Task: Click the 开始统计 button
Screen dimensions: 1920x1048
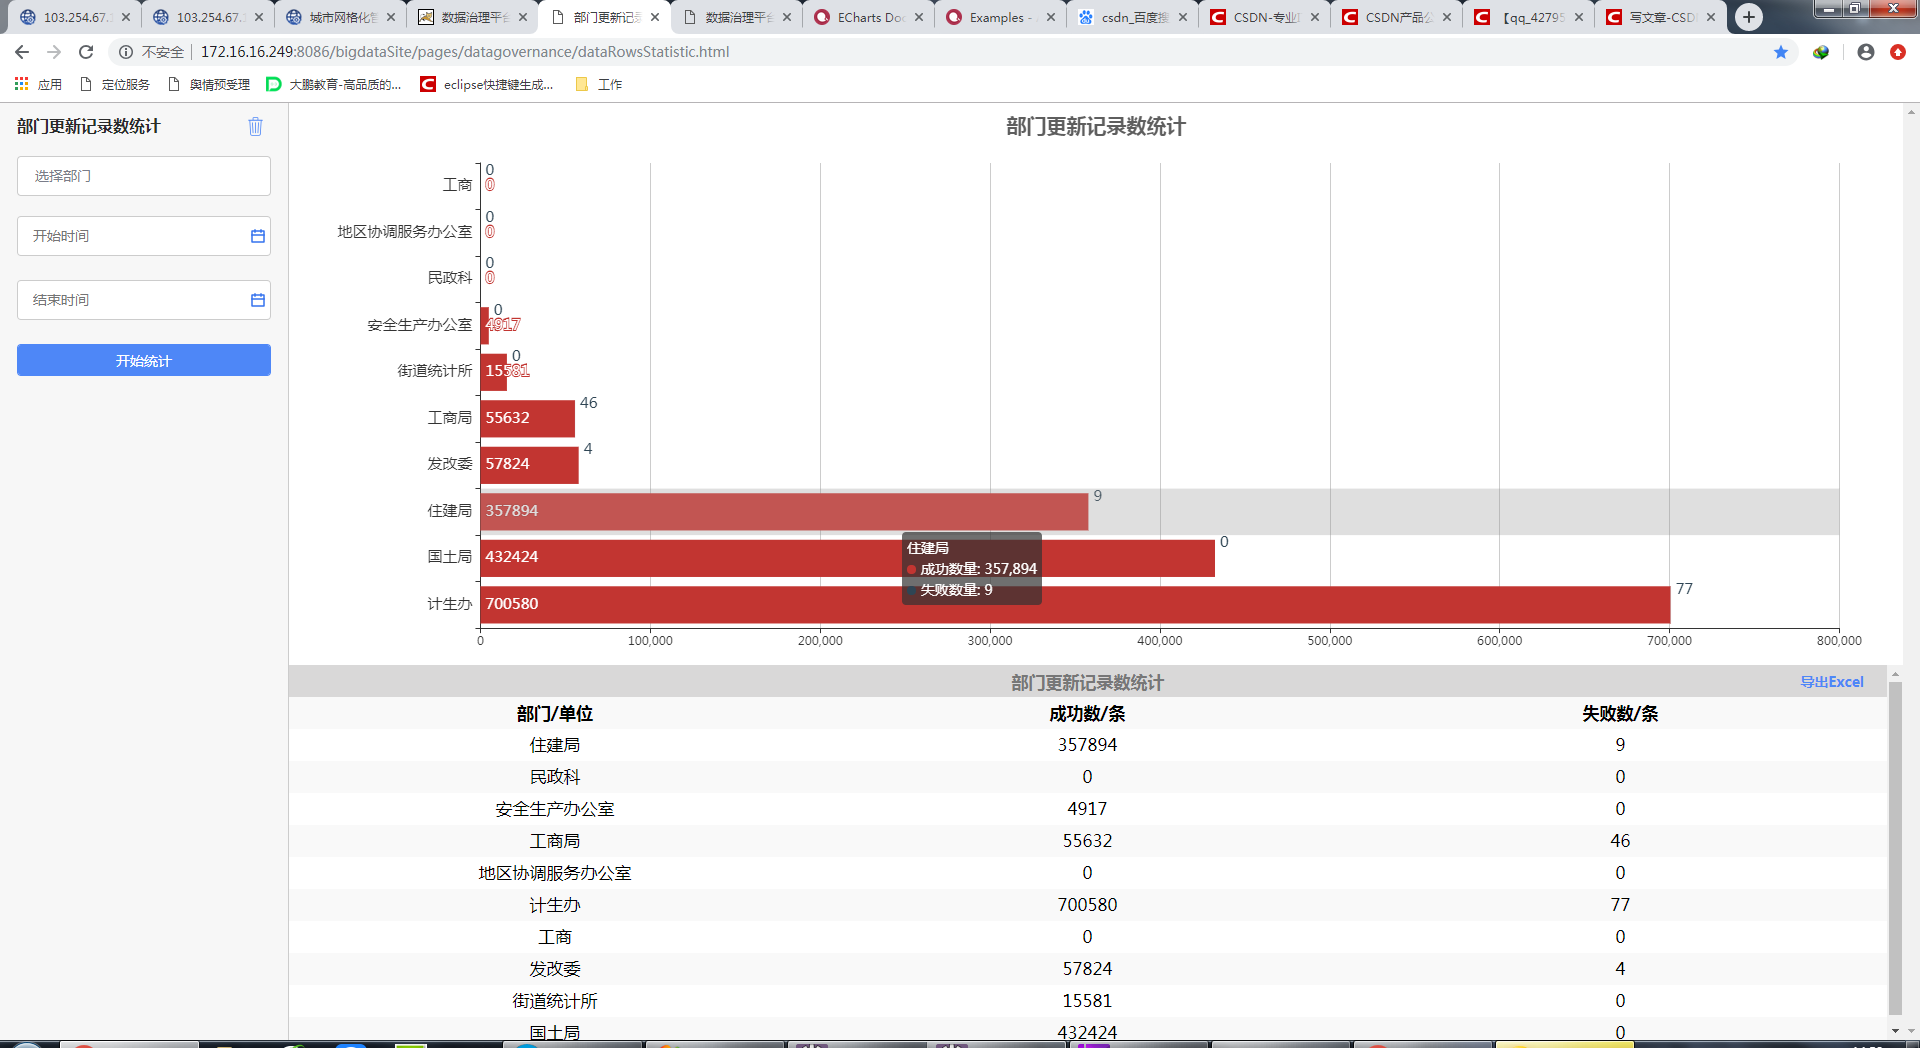Action: (144, 360)
